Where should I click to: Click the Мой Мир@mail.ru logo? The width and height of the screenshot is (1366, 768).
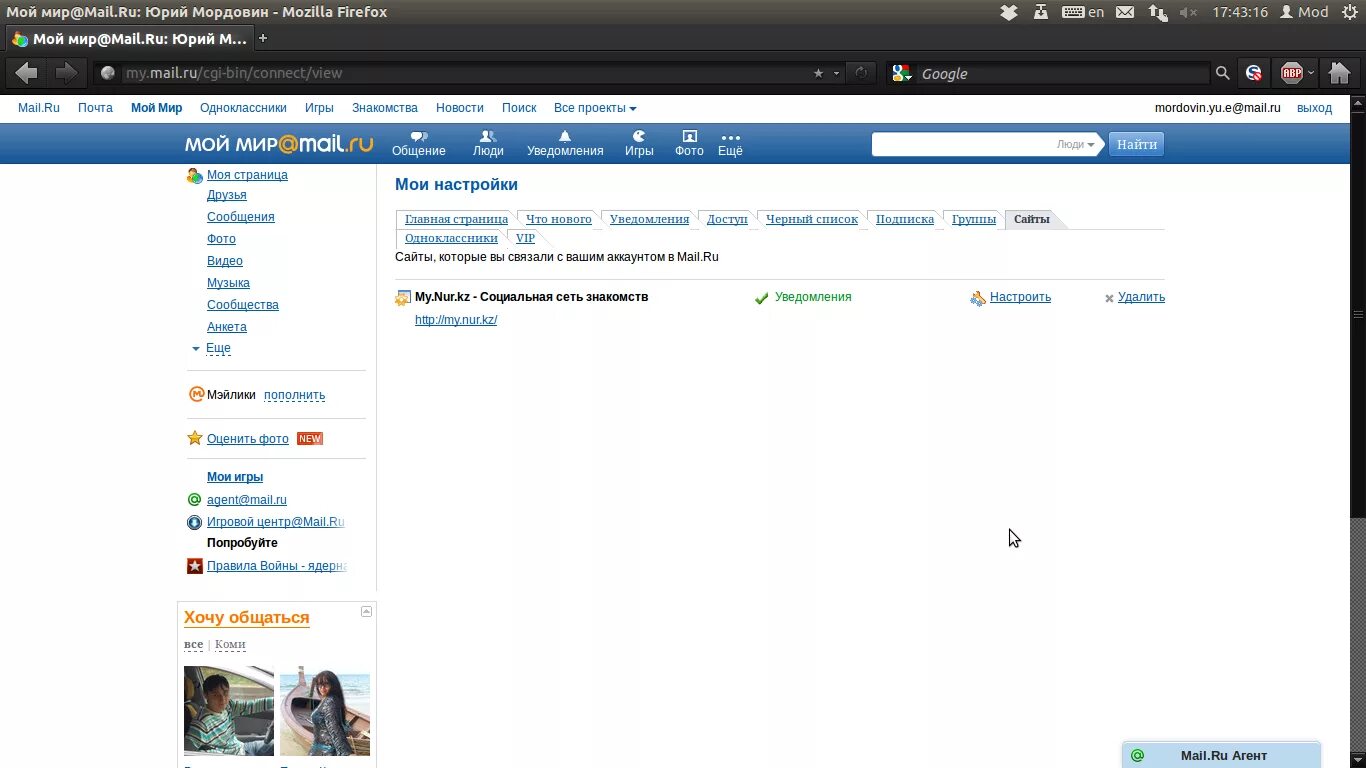pyautogui.click(x=279, y=144)
